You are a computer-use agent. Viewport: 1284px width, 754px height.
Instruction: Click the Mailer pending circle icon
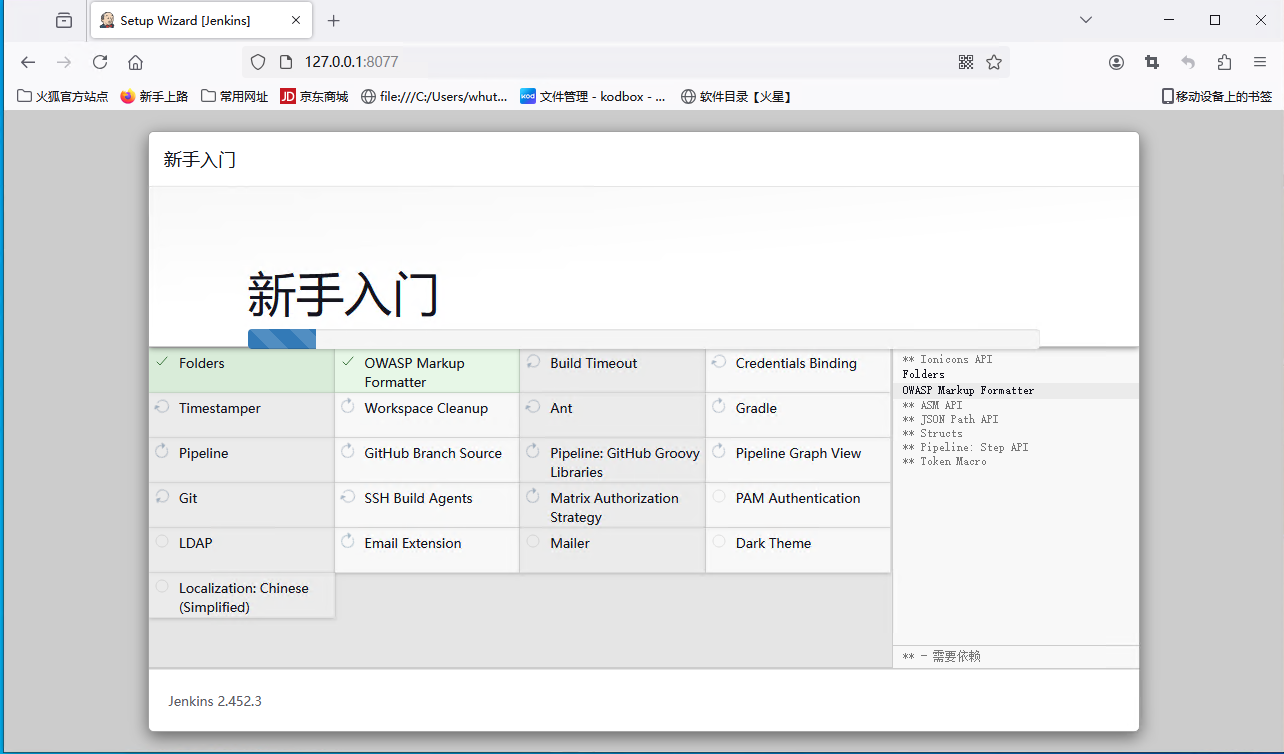pos(533,542)
